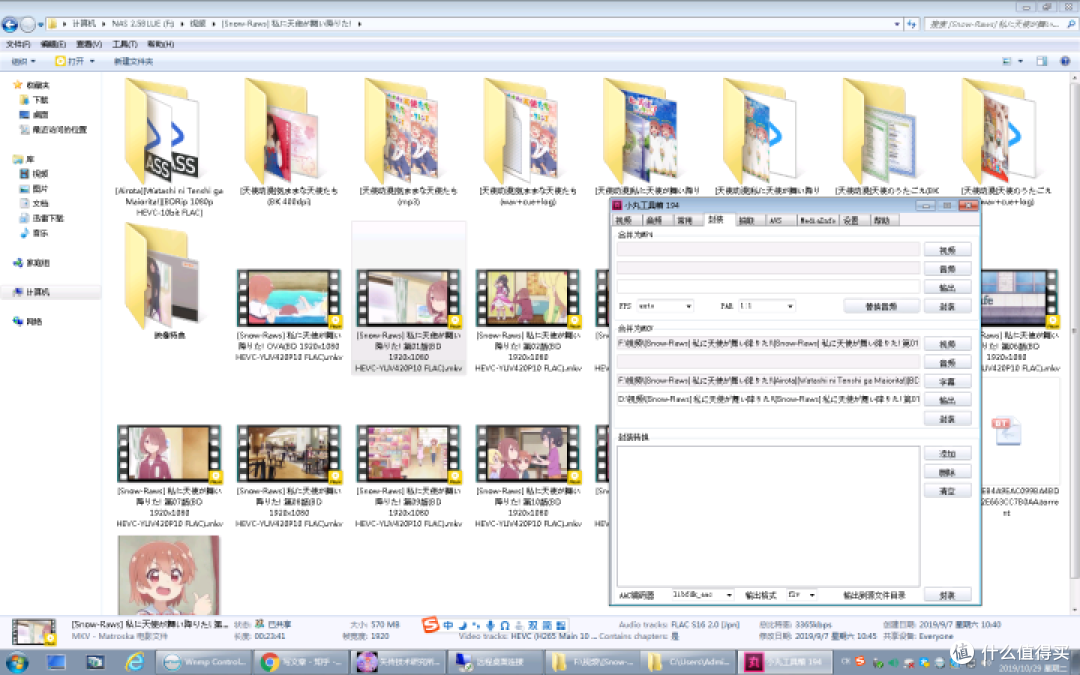Select the 第02話 BD mkv video file
The height and width of the screenshot is (675, 1080).
(x=528, y=321)
